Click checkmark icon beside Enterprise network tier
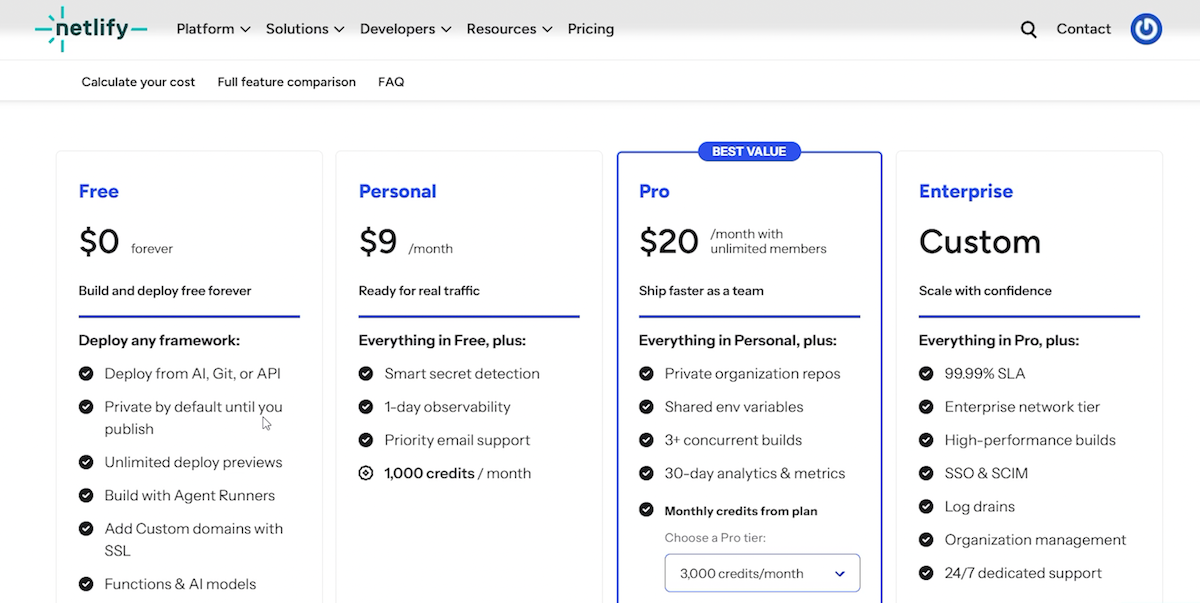Image resolution: width=1200 pixels, height=603 pixels. [926, 407]
